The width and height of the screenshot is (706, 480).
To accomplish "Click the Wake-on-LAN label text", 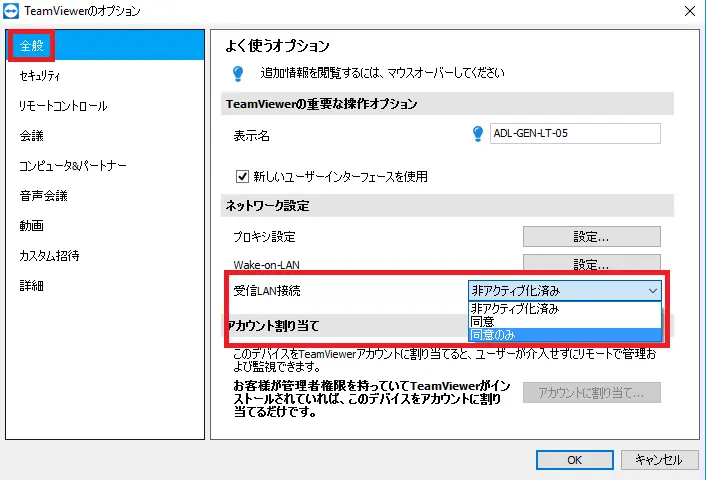I will point(267,265).
